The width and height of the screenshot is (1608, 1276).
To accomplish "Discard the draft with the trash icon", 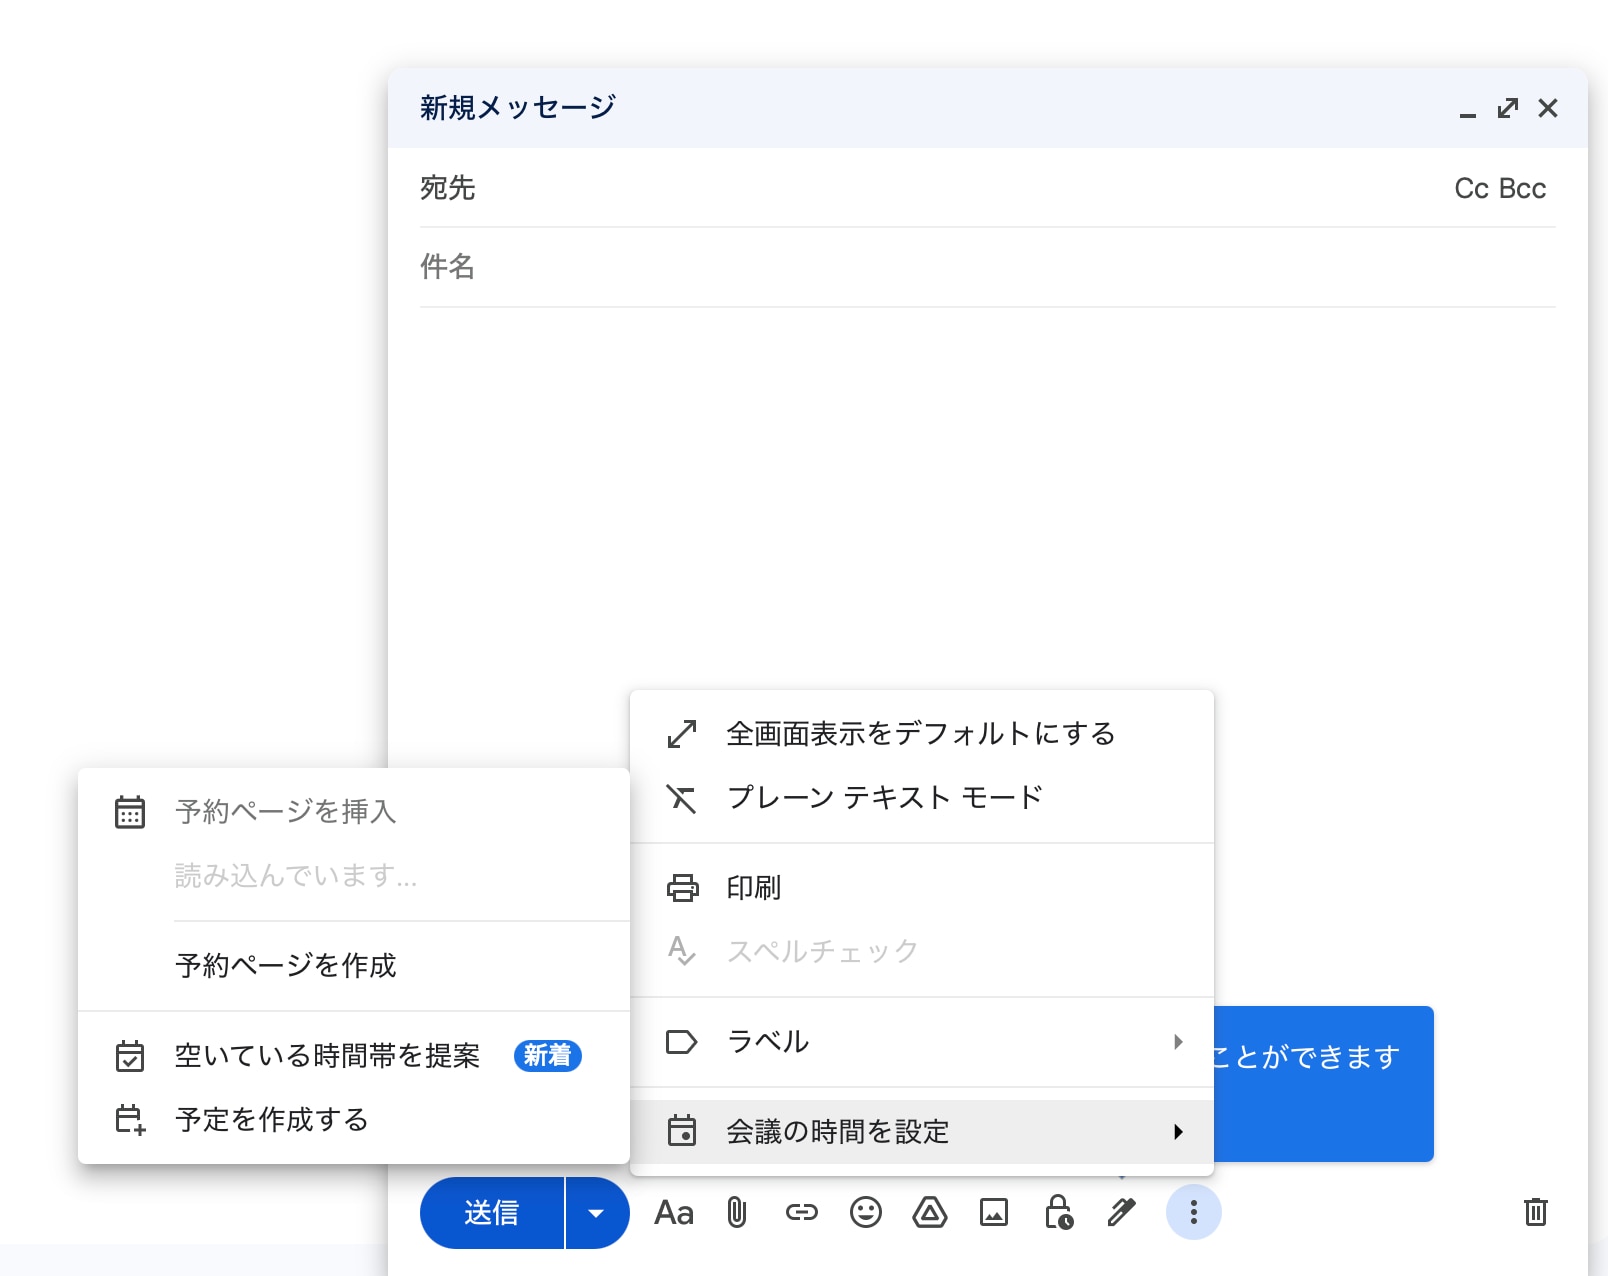I will pyautogui.click(x=1537, y=1213).
